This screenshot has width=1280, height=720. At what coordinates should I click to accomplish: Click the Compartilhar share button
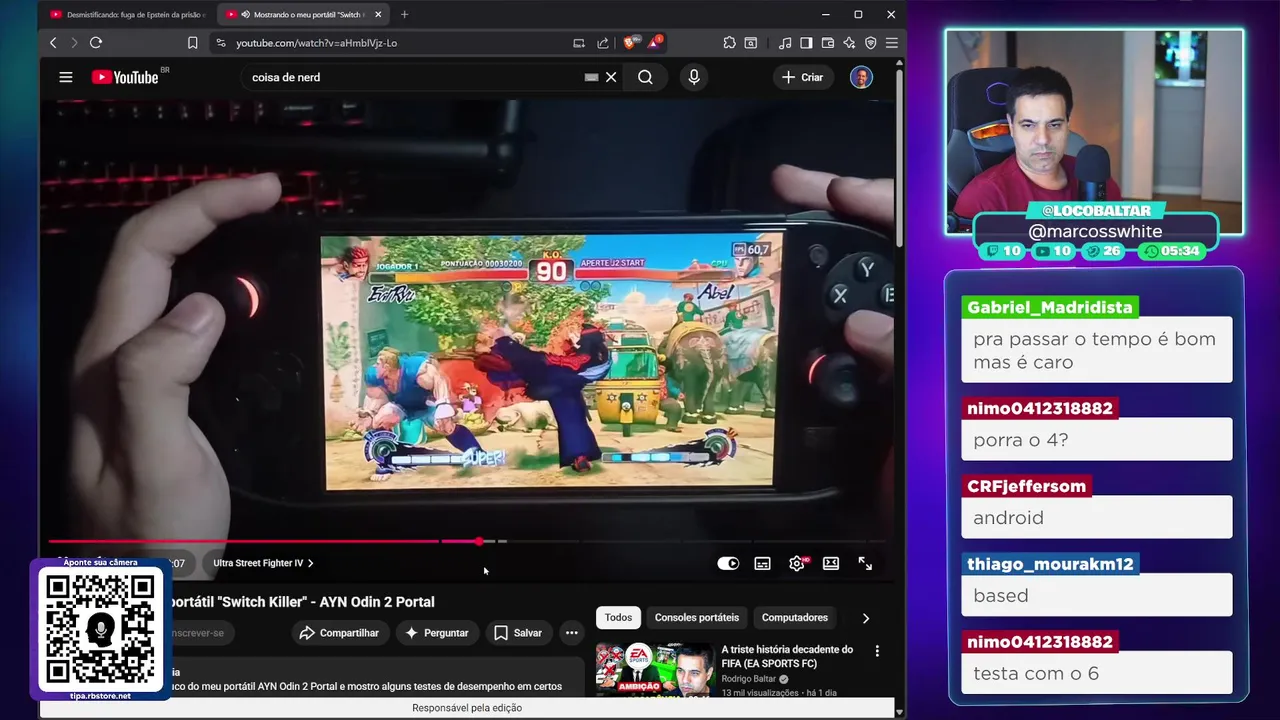point(340,632)
